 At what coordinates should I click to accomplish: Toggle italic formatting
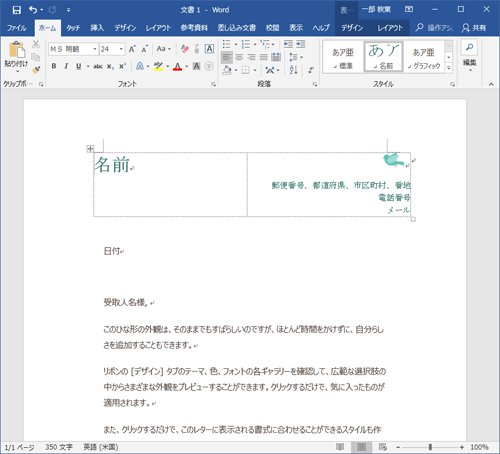pos(66,66)
